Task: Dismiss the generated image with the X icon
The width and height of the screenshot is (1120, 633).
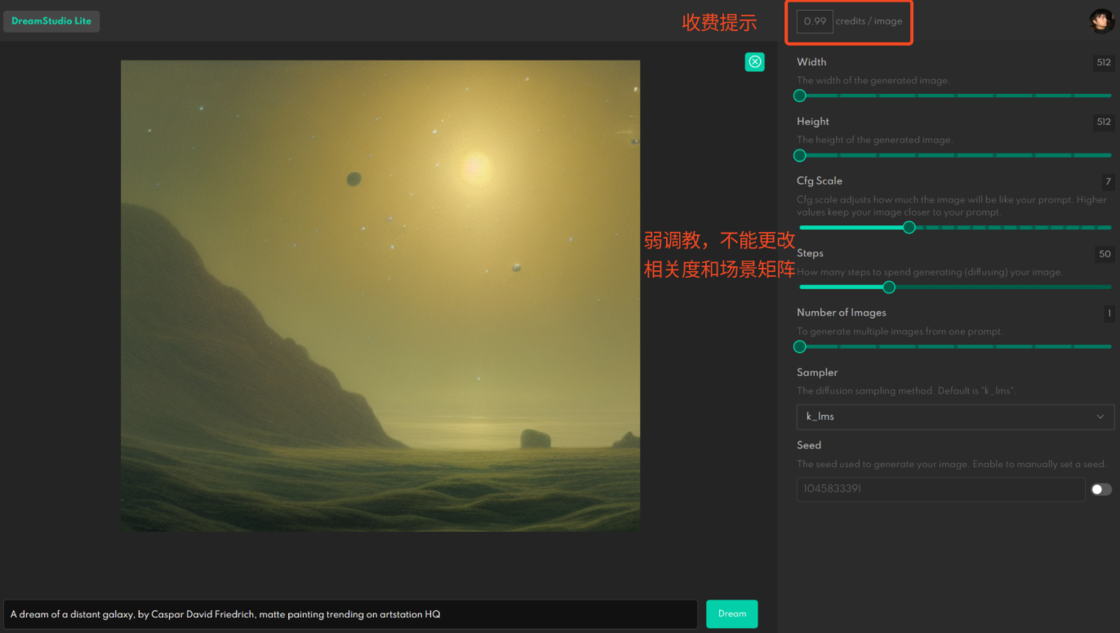Action: tap(755, 62)
